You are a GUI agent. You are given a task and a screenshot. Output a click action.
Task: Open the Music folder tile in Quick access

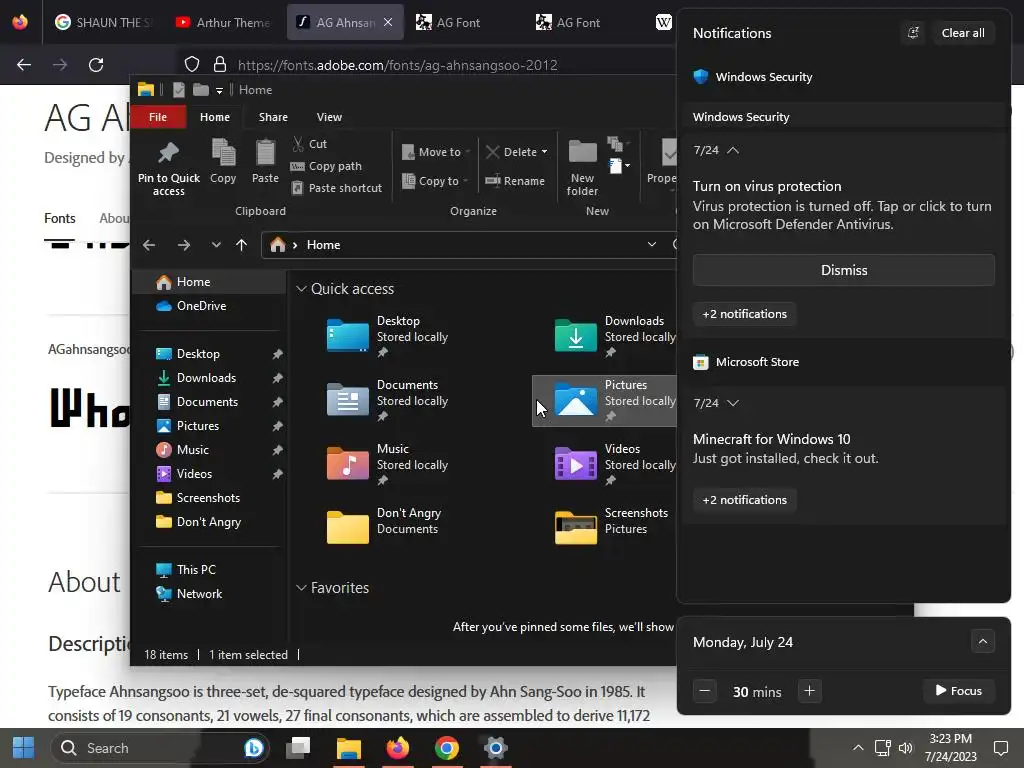pyautogui.click(x=387, y=464)
